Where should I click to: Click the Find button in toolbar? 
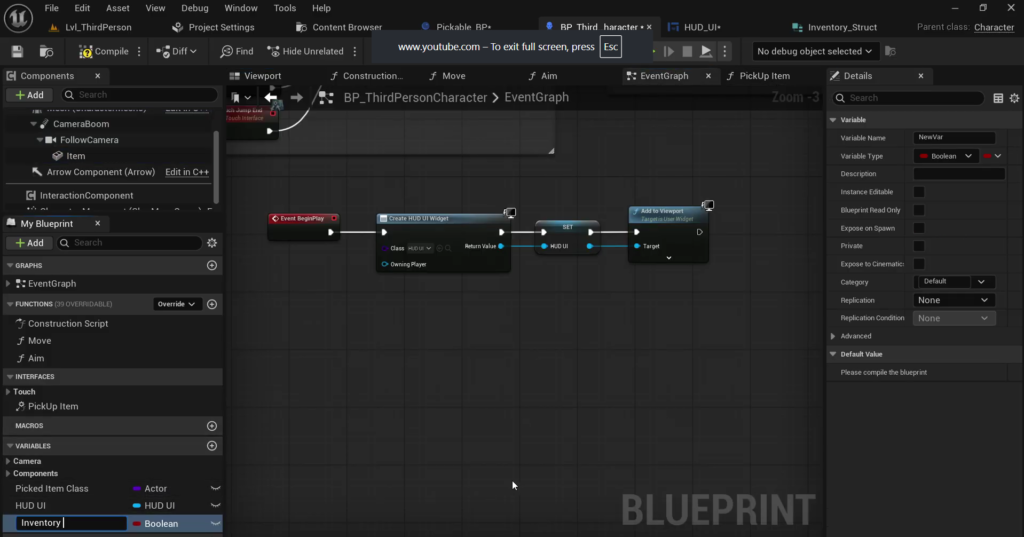(x=236, y=51)
